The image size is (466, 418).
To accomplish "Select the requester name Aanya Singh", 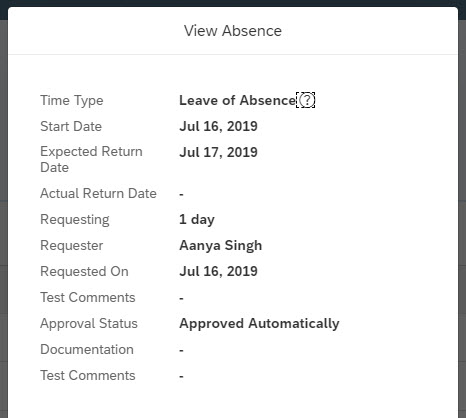I will coord(221,246).
